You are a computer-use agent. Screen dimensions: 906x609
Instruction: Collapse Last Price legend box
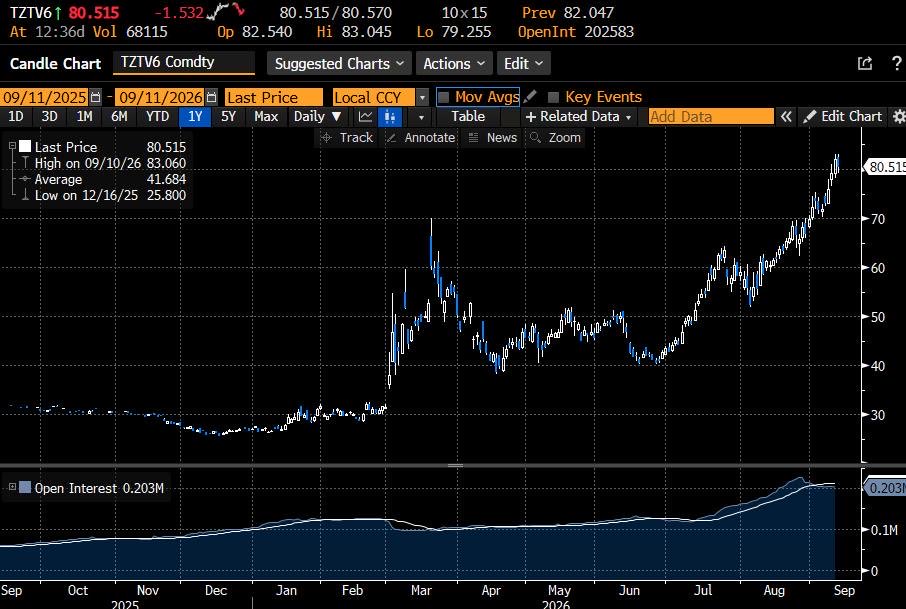point(12,146)
